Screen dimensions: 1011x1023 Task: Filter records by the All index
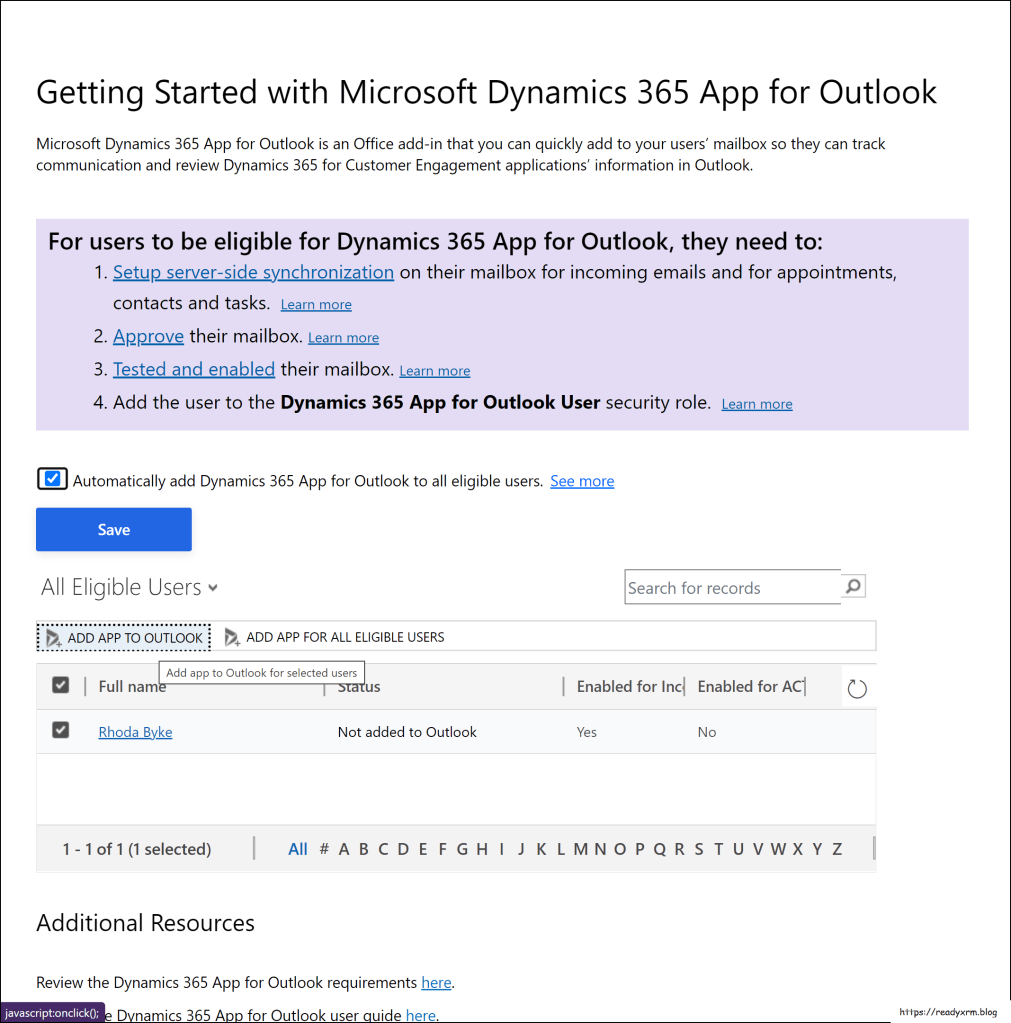[x=298, y=849]
